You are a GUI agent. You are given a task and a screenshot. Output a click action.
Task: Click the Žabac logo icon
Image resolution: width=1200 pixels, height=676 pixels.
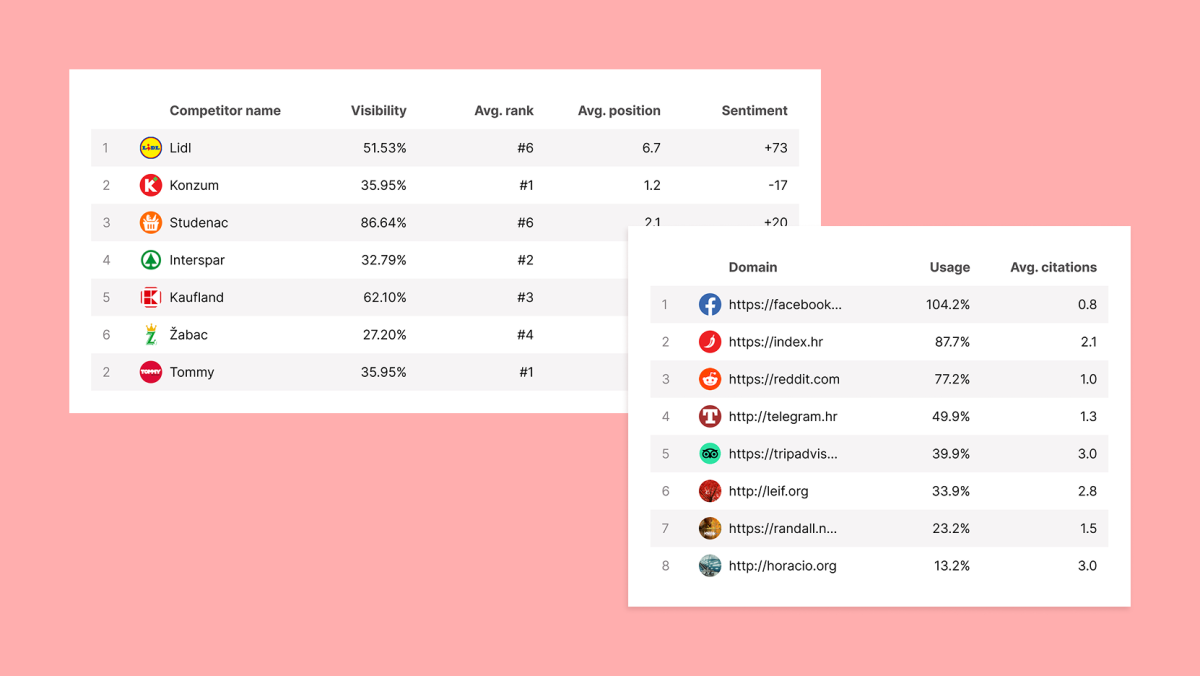pyautogui.click(x=150, y=335)
